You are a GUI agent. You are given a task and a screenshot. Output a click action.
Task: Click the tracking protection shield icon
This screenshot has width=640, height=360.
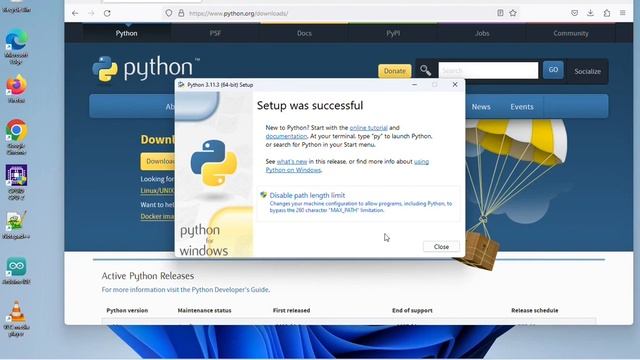169,13
